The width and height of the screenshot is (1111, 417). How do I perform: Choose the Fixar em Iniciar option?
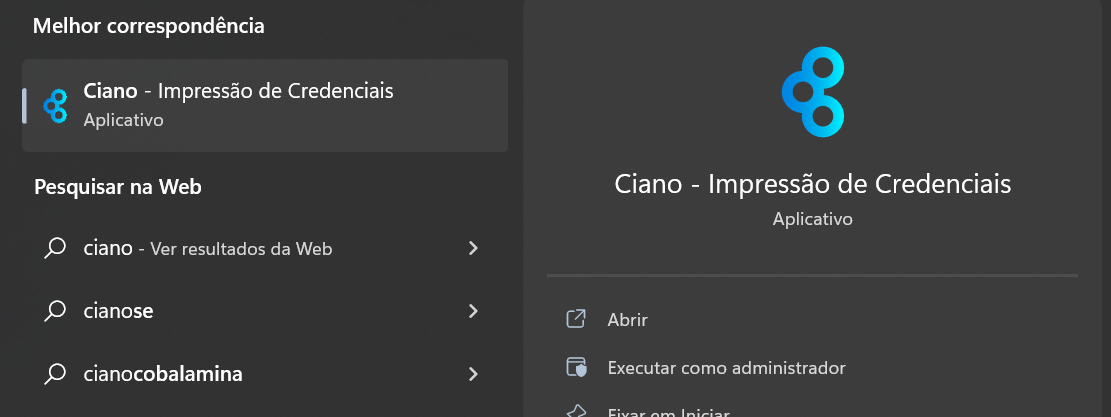click(x=668, y=412)
